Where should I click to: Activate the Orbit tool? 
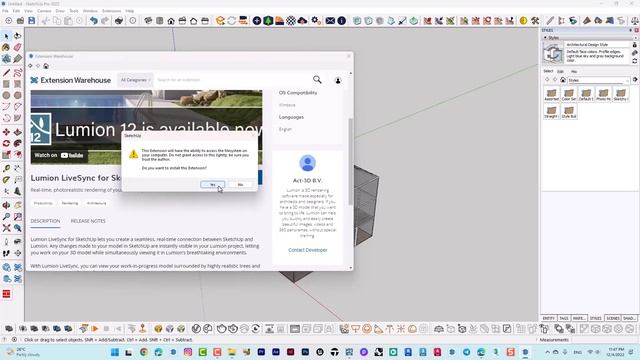[6, 205]
